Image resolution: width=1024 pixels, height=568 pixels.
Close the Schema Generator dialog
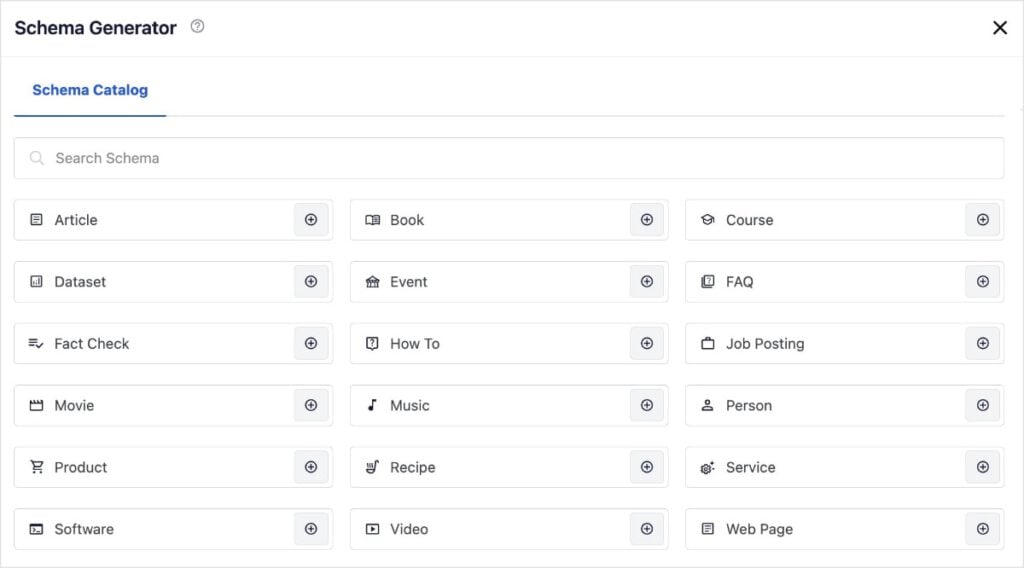point(1000,27)
